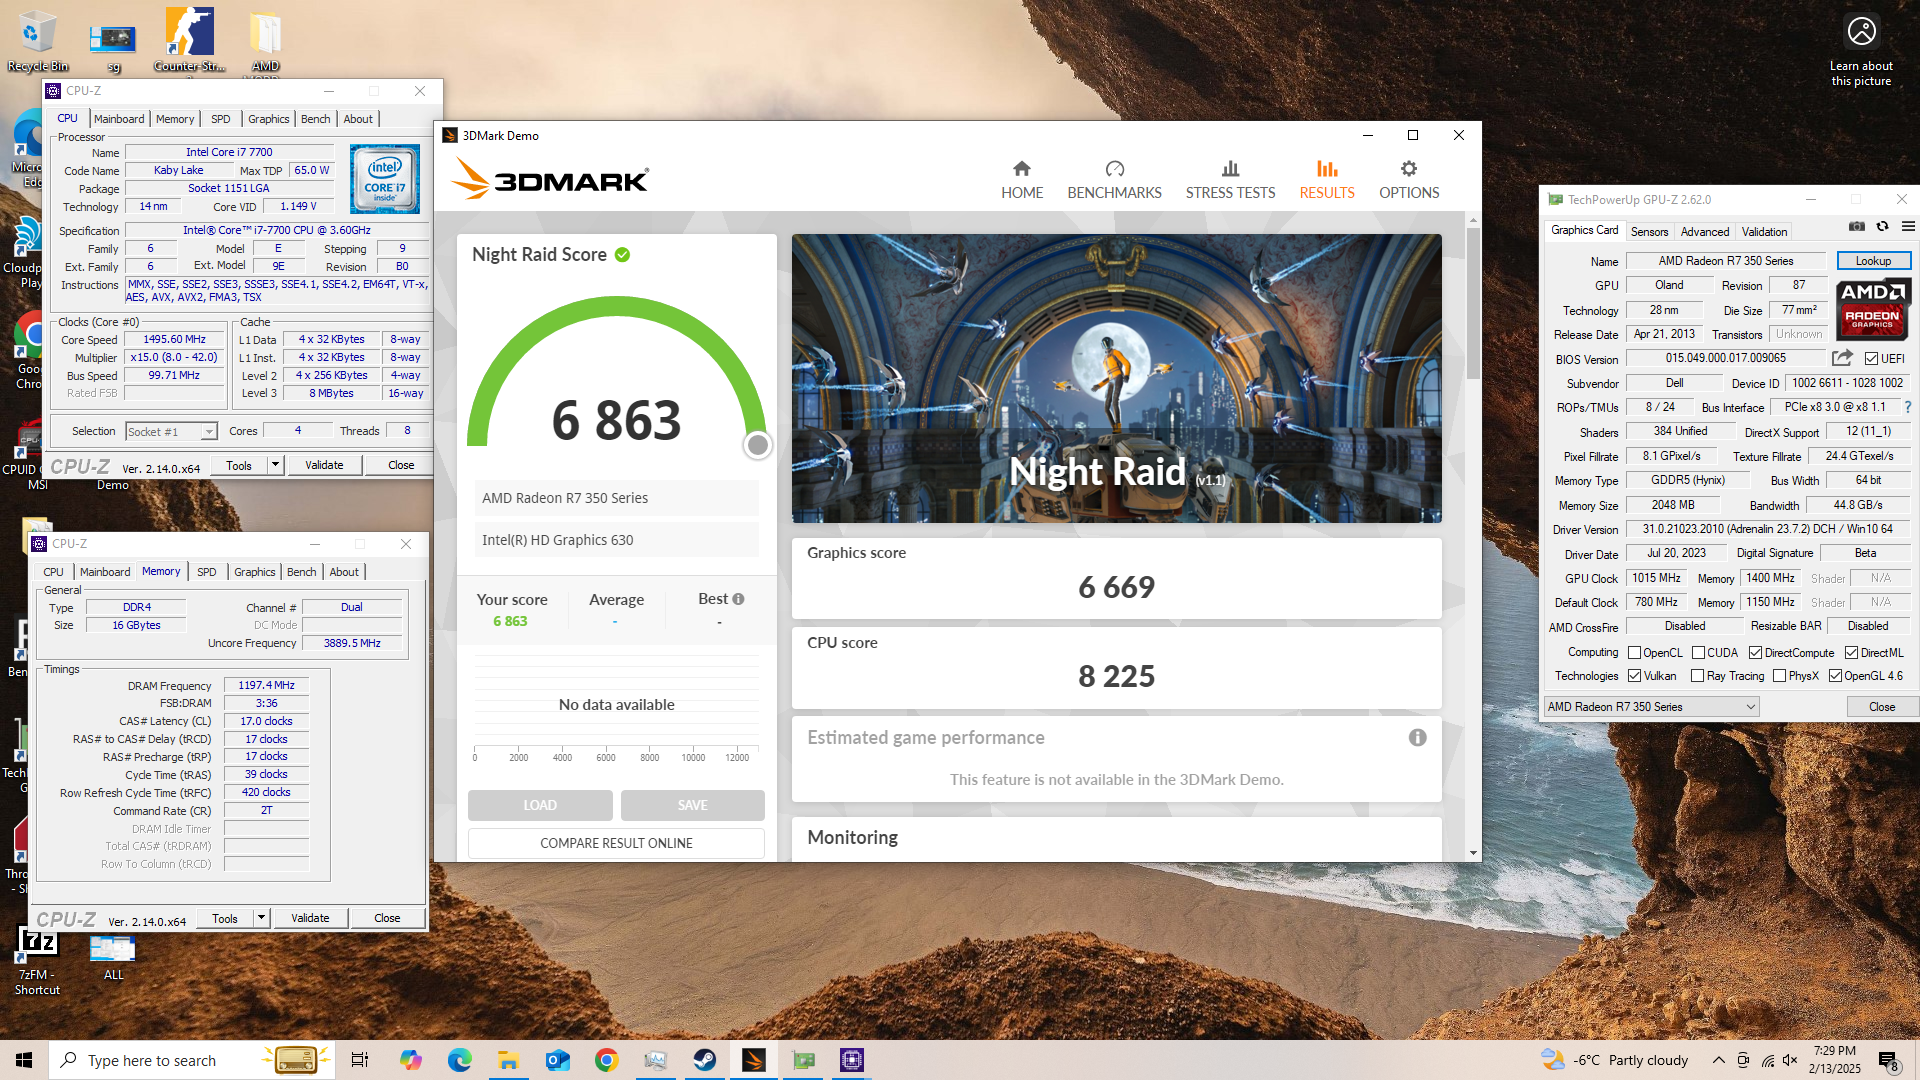Click the taskbar search box
Image resolution: width=1920 pixels, height=1080 pixels.
[x=190, y=1060]
